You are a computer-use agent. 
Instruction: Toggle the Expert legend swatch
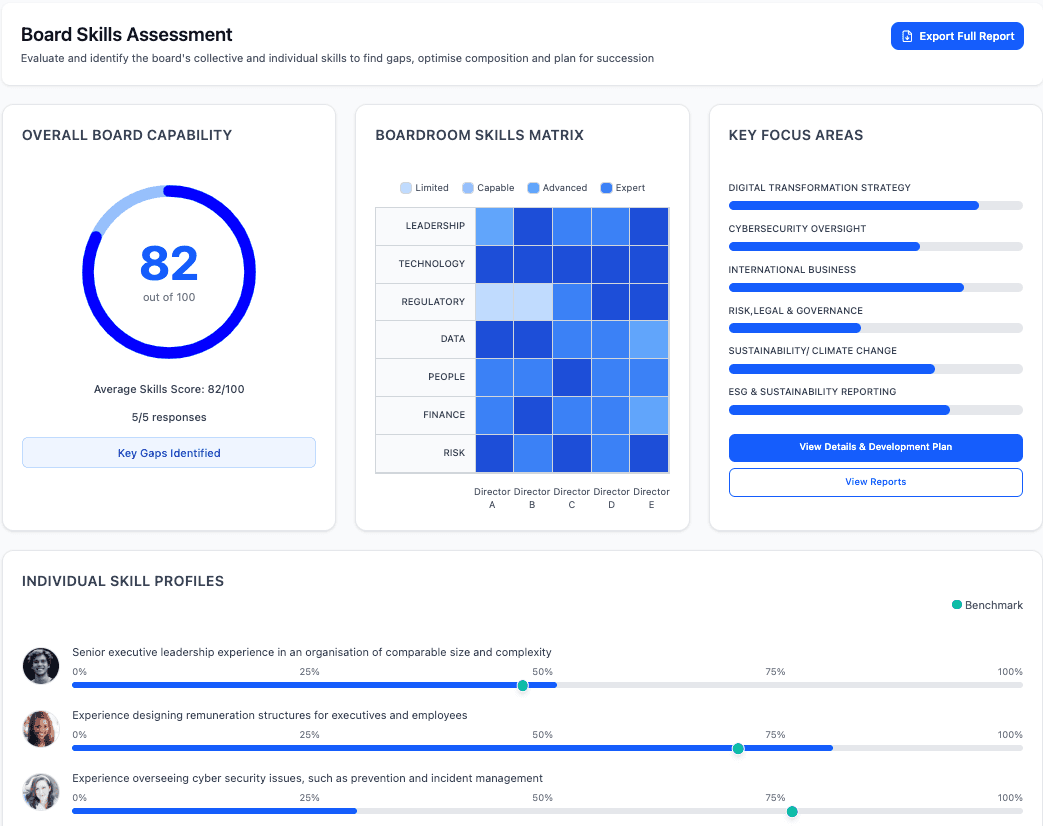point(606,188)
